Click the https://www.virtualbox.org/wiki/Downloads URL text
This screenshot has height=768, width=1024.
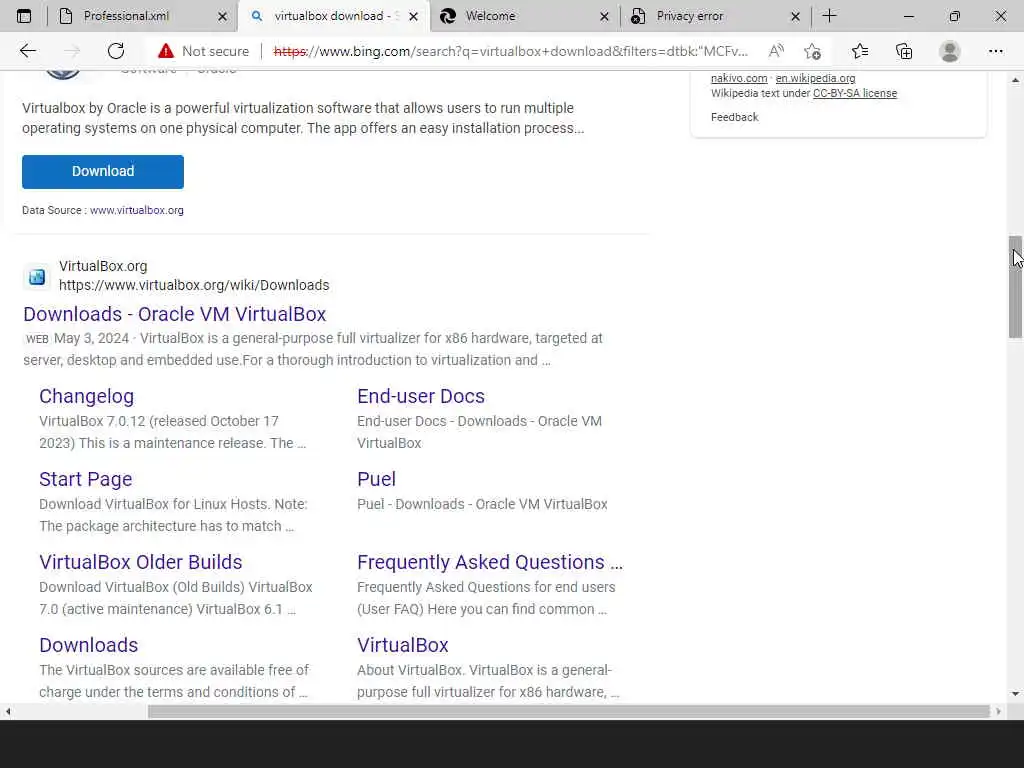pyautogui.click(x=194, y=285)
